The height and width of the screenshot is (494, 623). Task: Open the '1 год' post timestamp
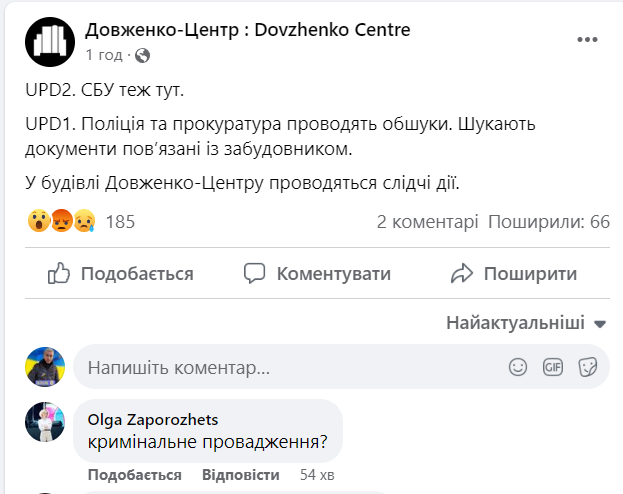pos(106,54)
